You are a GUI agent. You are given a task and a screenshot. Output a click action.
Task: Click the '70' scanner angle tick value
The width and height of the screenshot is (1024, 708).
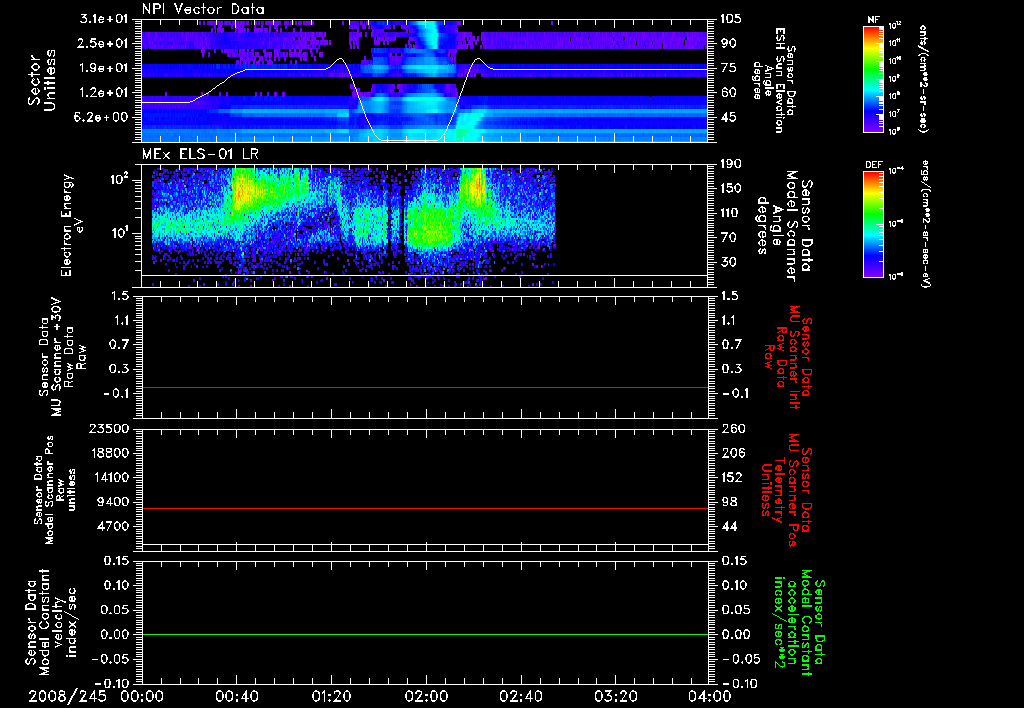coord(728,238)
